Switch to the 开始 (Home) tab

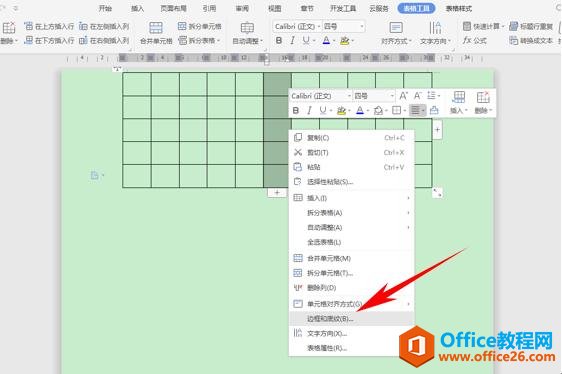(x=105, y=8)
